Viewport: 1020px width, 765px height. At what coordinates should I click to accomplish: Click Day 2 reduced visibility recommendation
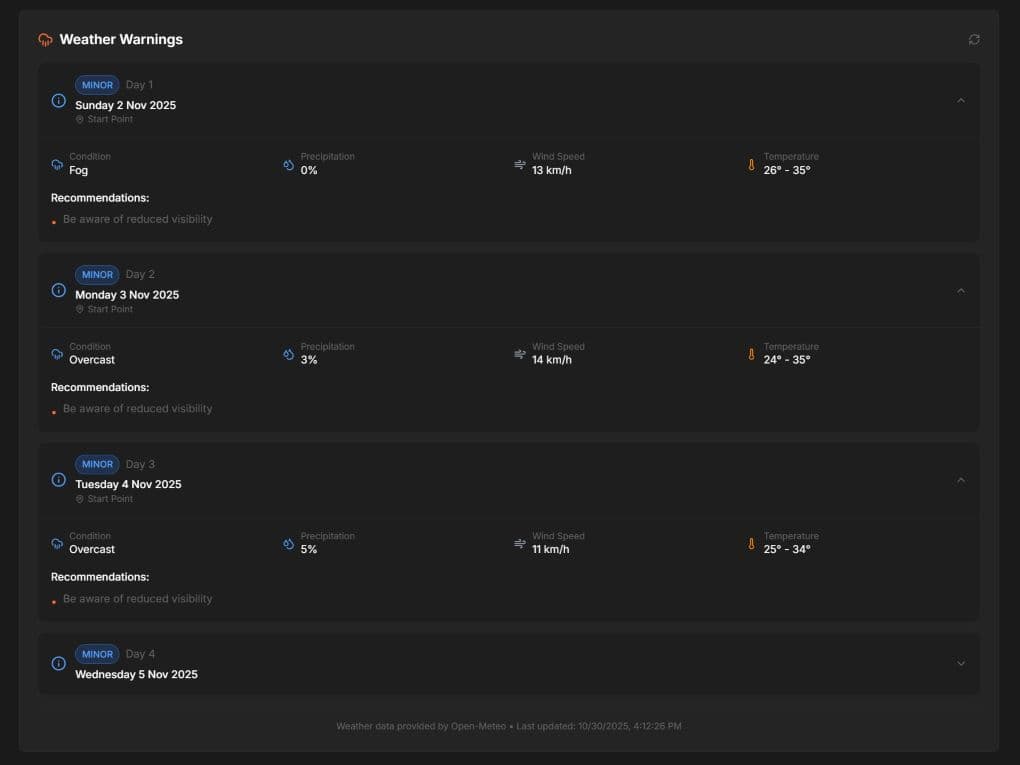tap(137, 409)
